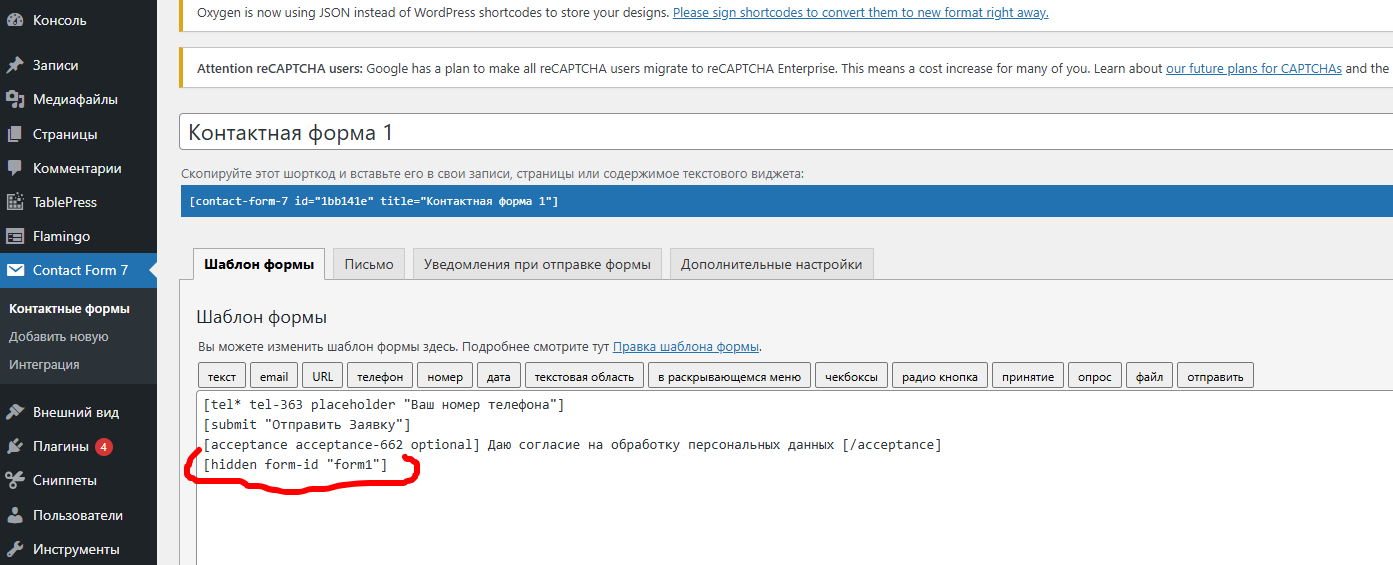This screenshot has width=1393, height=565.
Task: Click the телефон tag button
Action: point(380,376)
